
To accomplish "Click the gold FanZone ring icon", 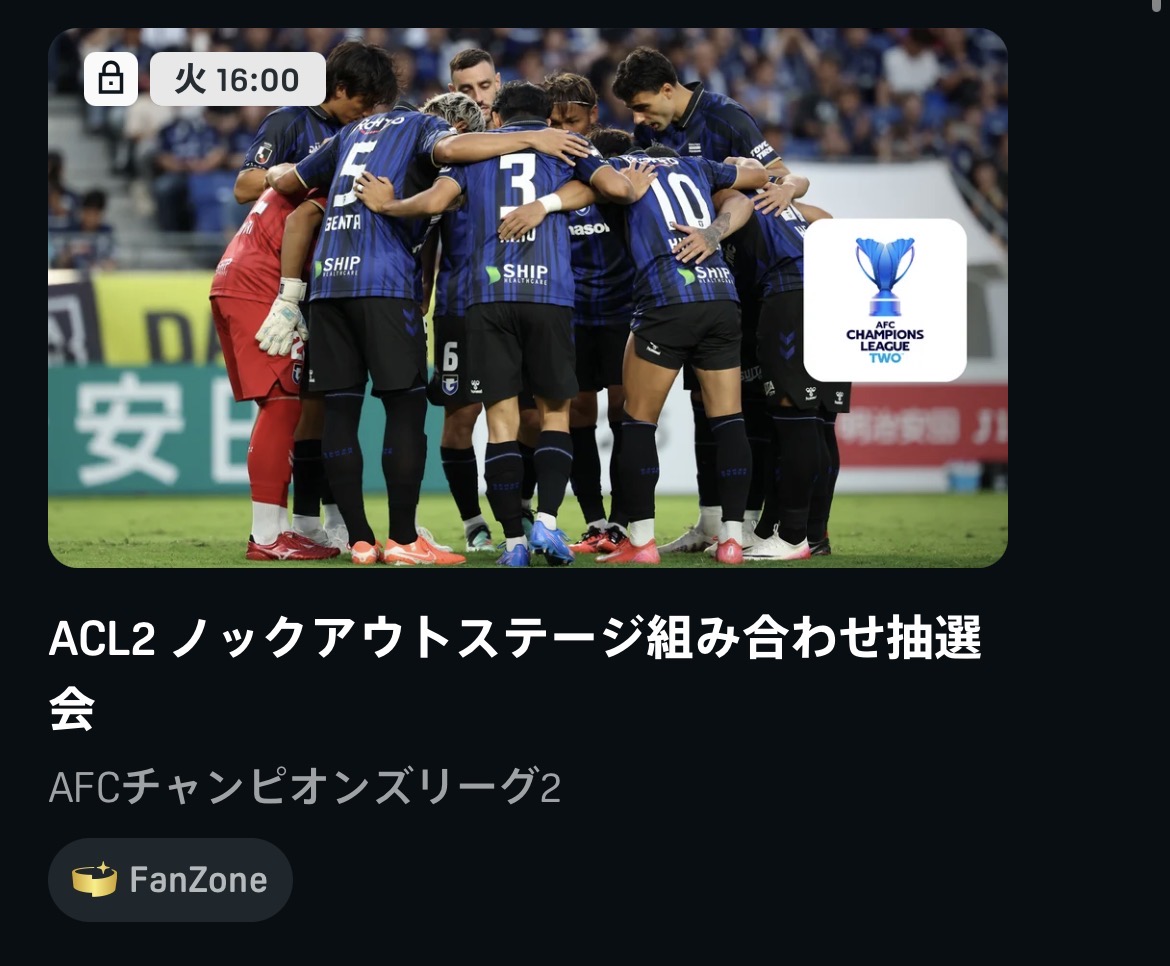I will pyautogui.click(x=94, y=879).
